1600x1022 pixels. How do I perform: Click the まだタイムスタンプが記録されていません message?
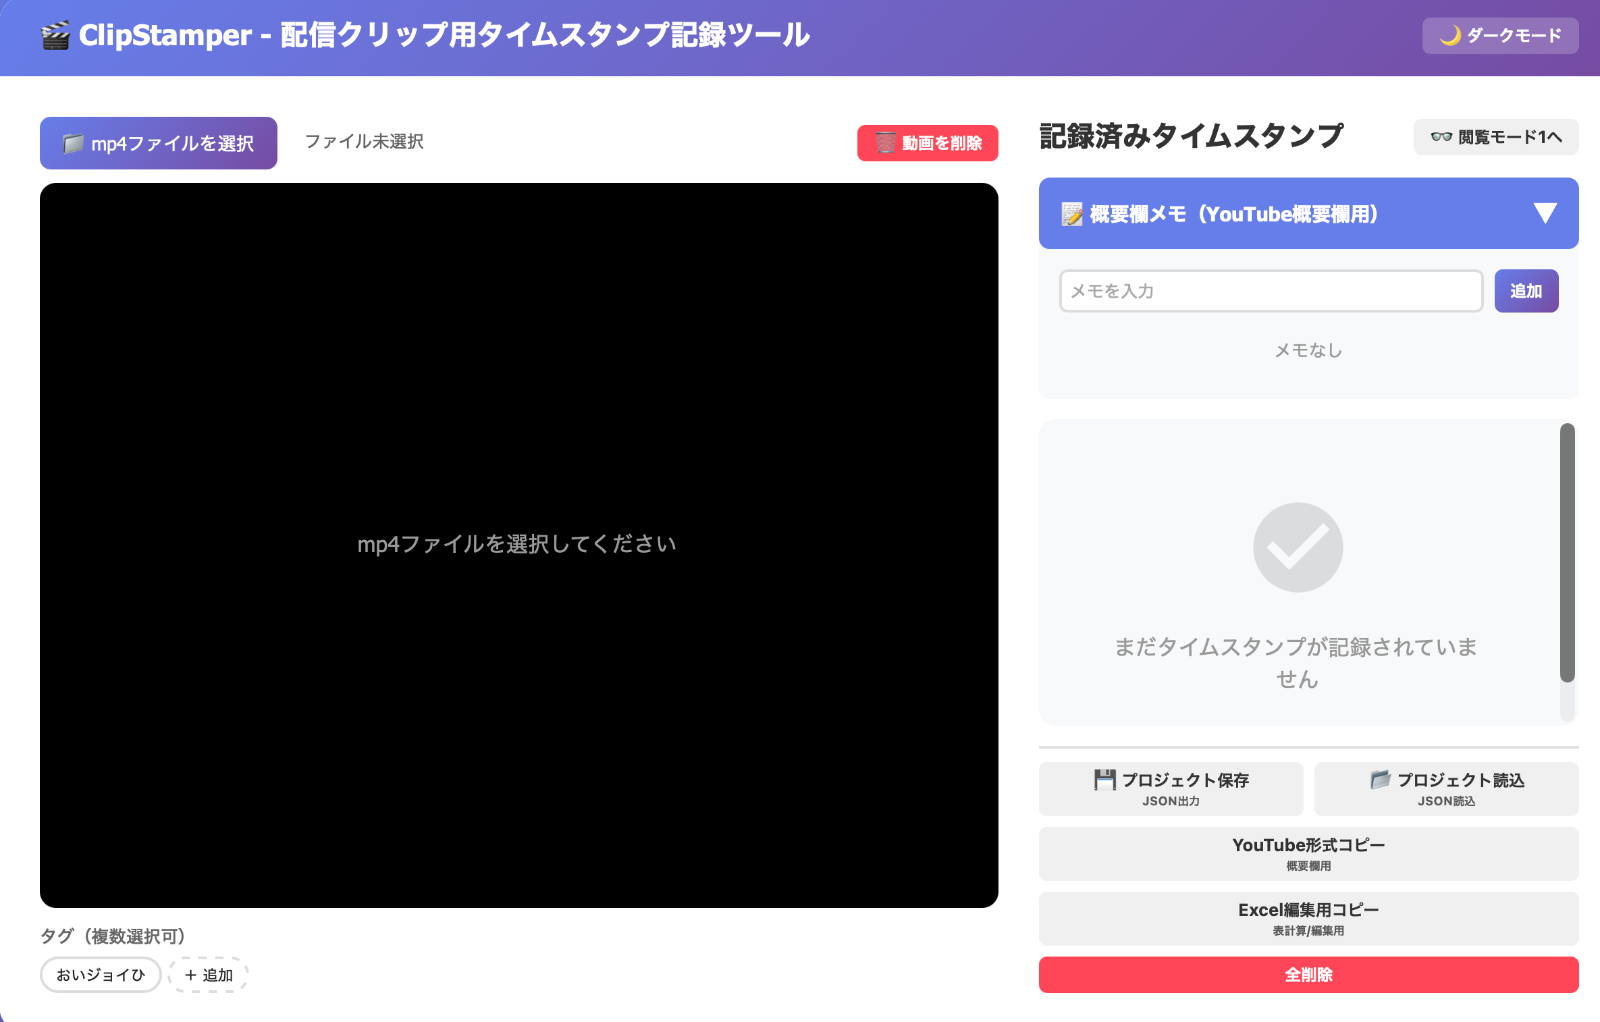(1297, 663)
